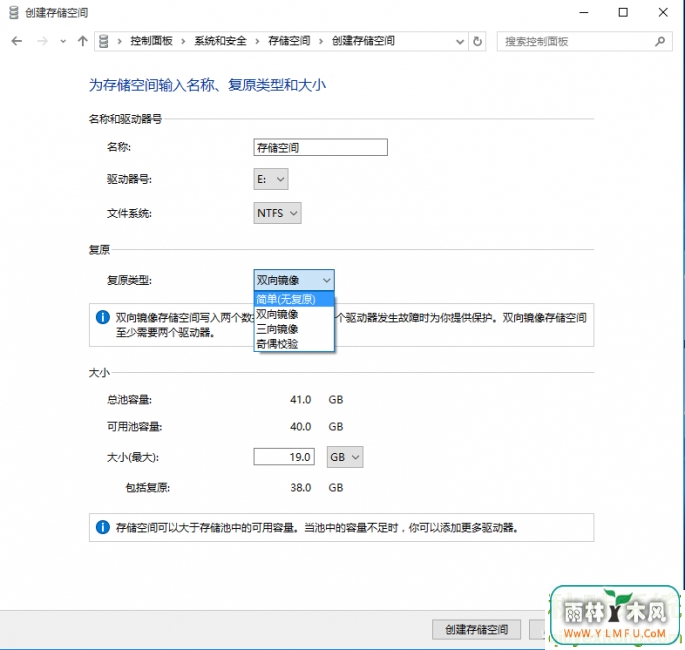Viewport: 685px width, 650px height.
Task: Open the 驱动器号 E: dropdown
Action: 271,179
